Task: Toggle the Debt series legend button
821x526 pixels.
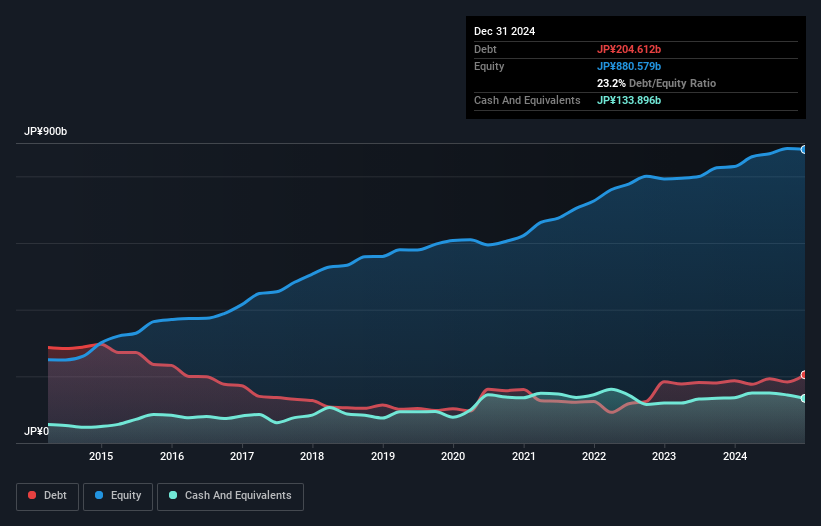Action: [48, 496]
